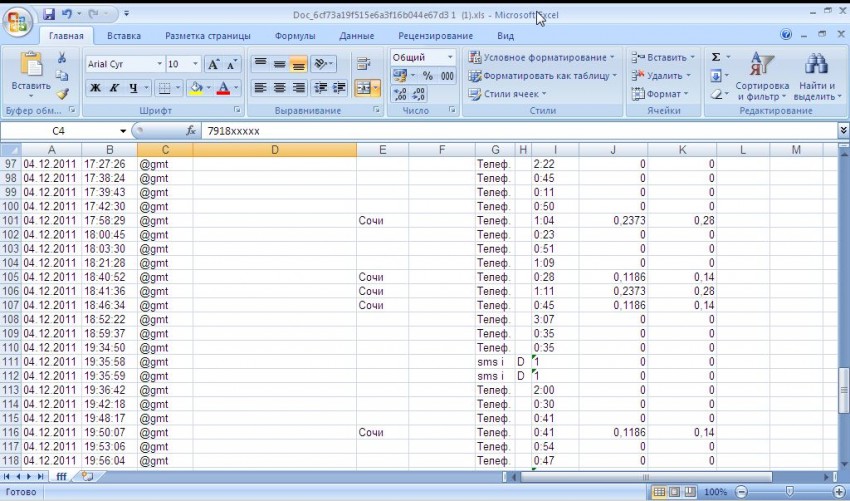Click the Save icon in quick access toolbar
850x501 pixels.
pos(49,15)
